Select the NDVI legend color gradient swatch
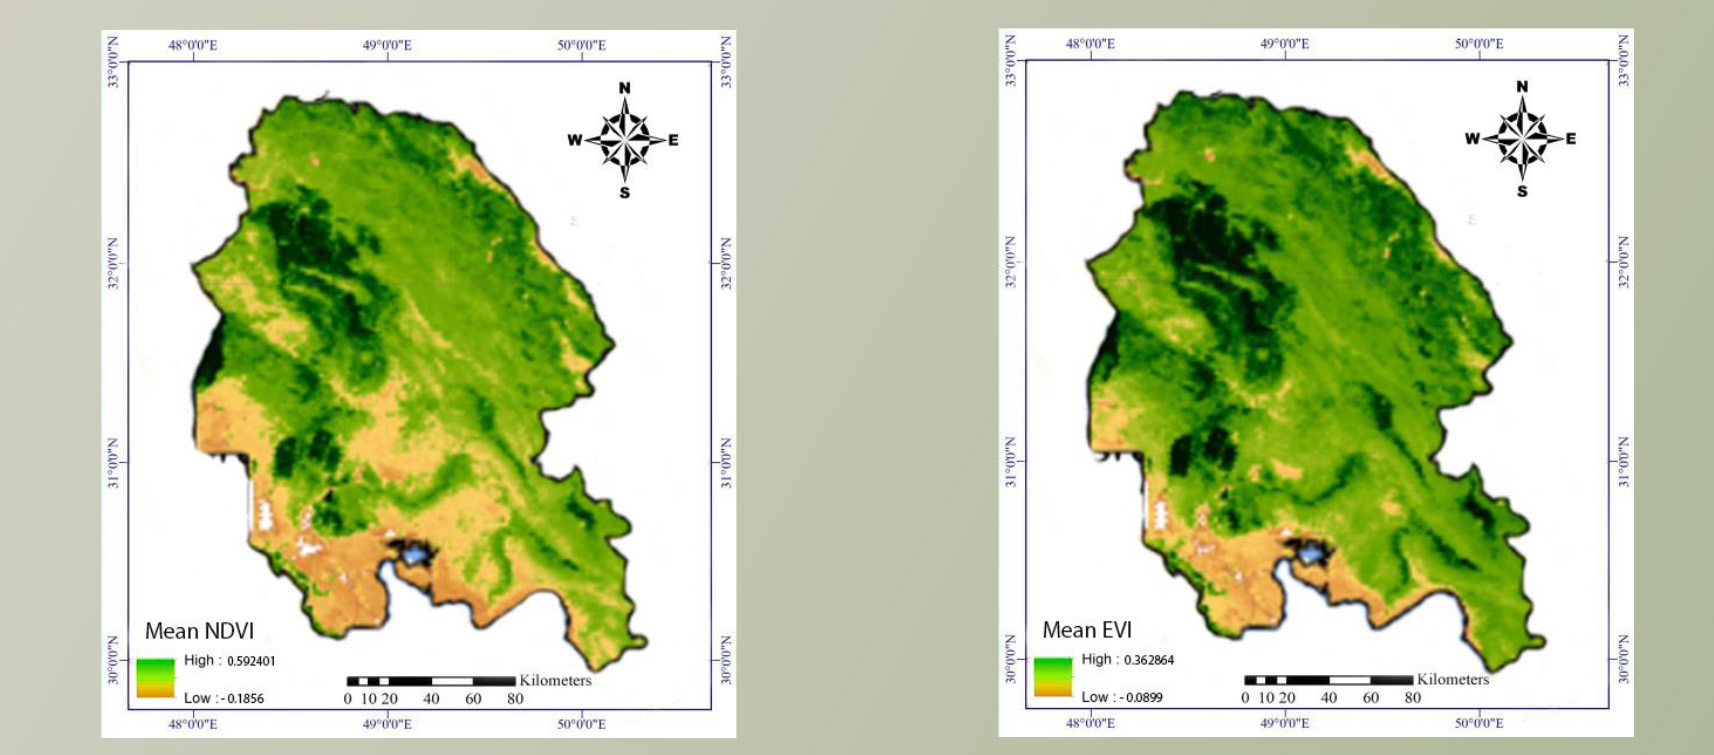Image resolution: width=1714 pixels, height=755 pixels. pos(155,677)
